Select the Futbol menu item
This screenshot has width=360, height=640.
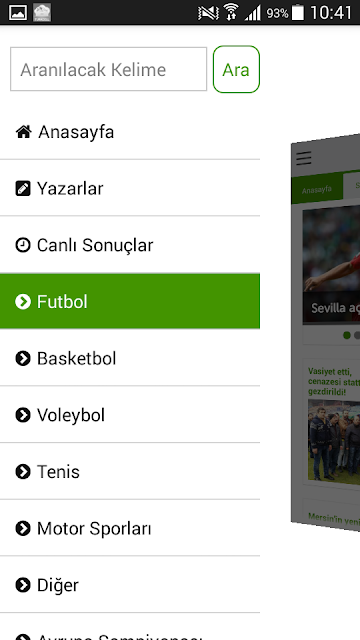click(130, 301)
